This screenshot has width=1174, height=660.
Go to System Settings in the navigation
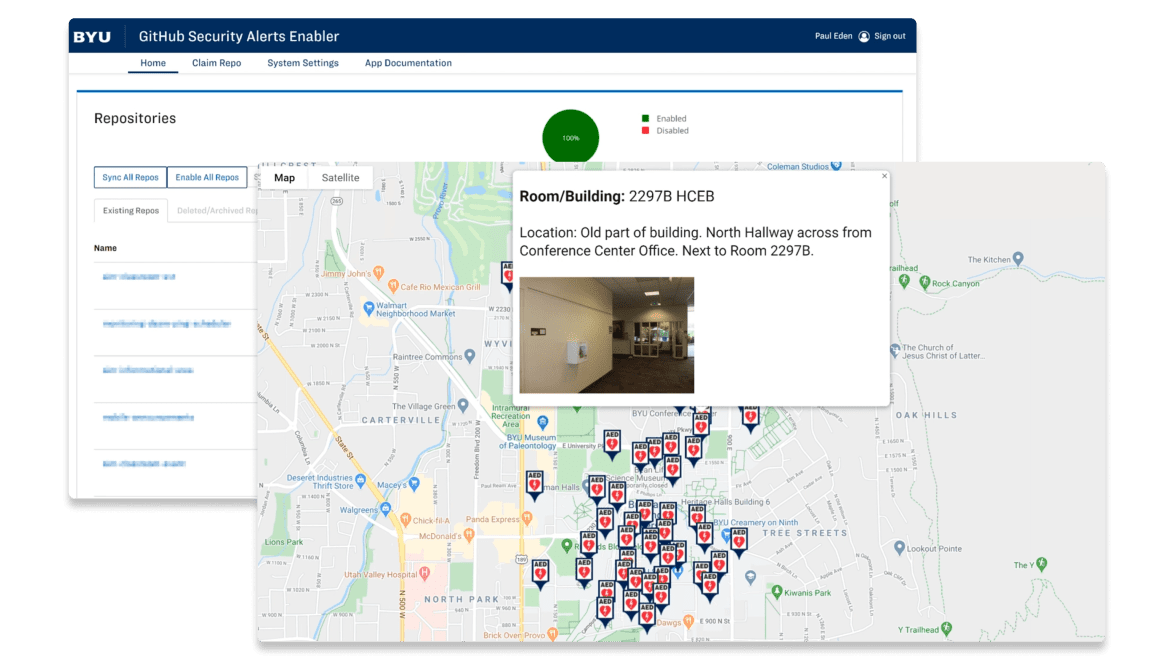pos(303,63)
